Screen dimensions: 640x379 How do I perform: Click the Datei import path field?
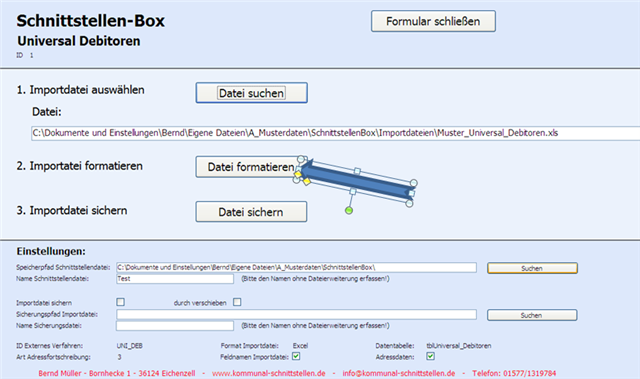tap(336, 133)
